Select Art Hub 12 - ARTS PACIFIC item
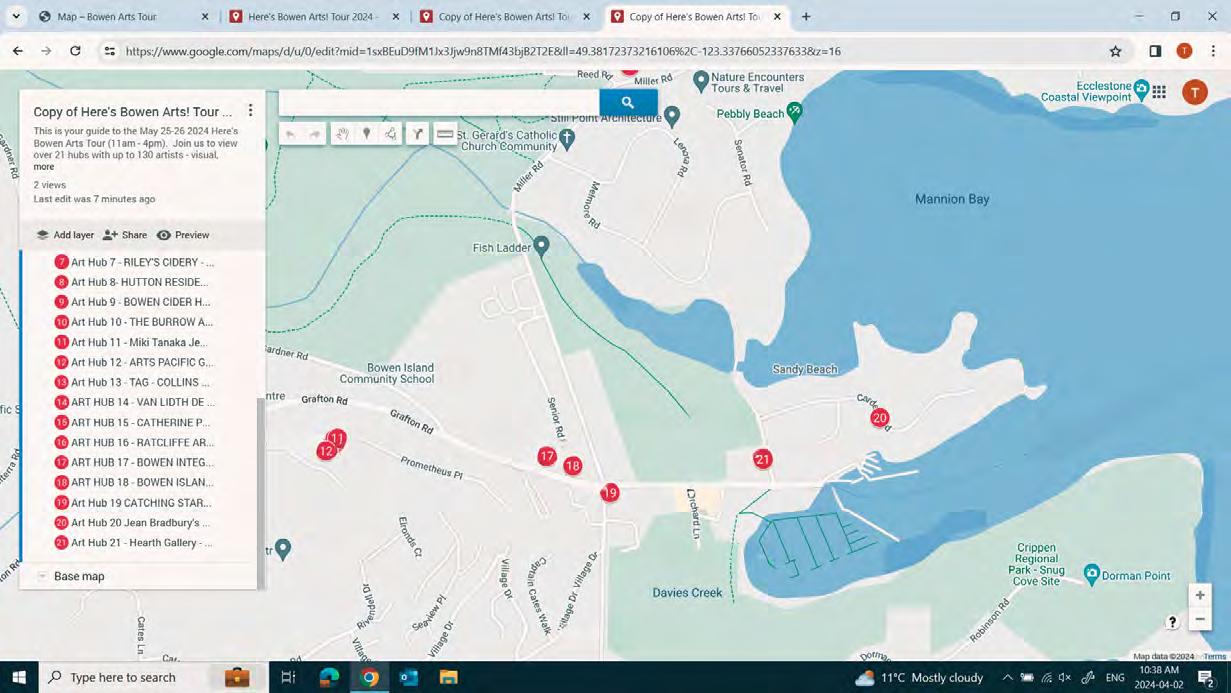Image resolution: width=1231 pixels, height=693 pixels. pyautogui.click(x=134, y=362)
